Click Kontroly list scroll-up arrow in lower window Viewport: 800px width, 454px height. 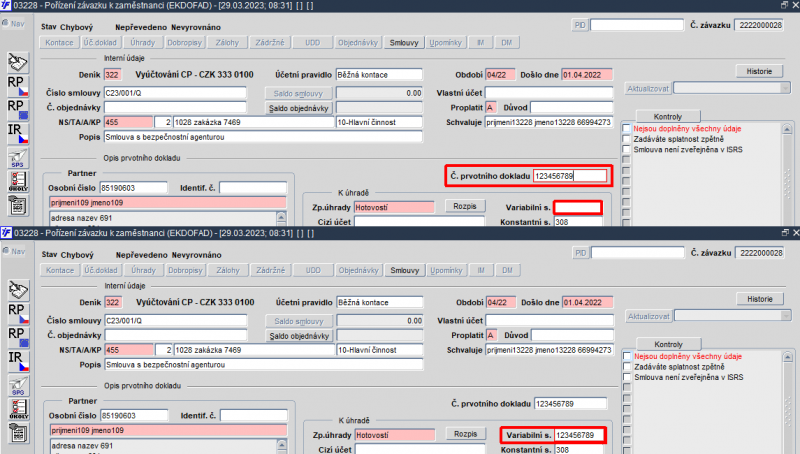coord(787,356)
